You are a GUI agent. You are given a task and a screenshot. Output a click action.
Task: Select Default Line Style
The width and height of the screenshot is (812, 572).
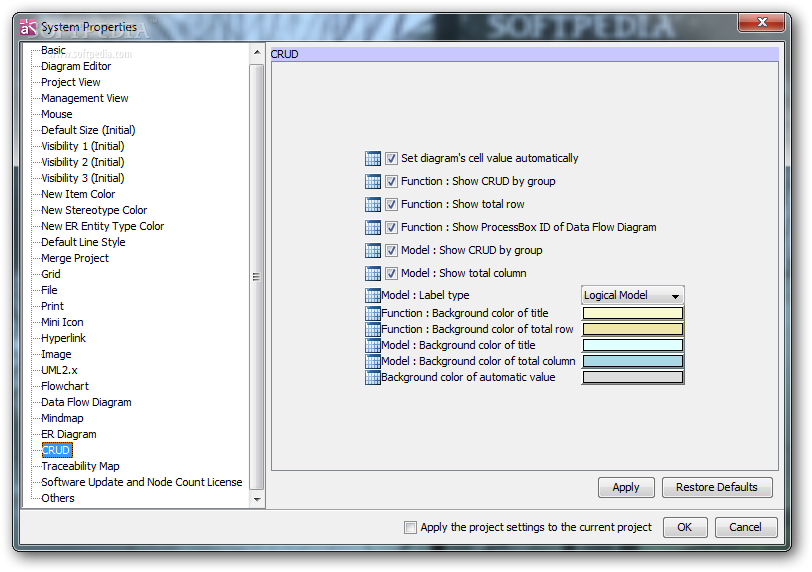click(x=83, y=242)
